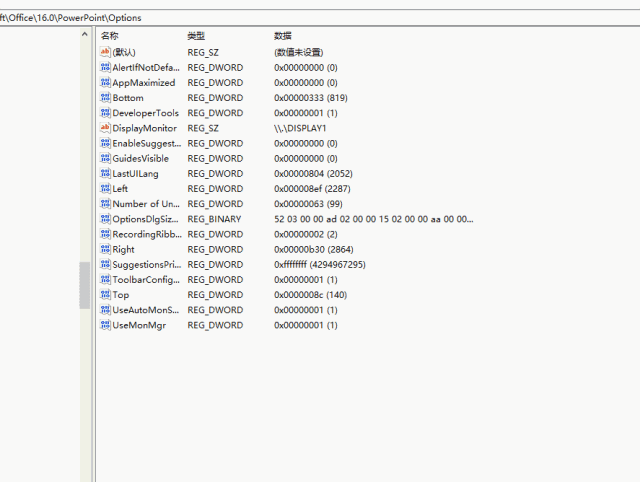Select the AlertIfNotDefa... value name
The image size is (640, 482).
pos(146,67)
